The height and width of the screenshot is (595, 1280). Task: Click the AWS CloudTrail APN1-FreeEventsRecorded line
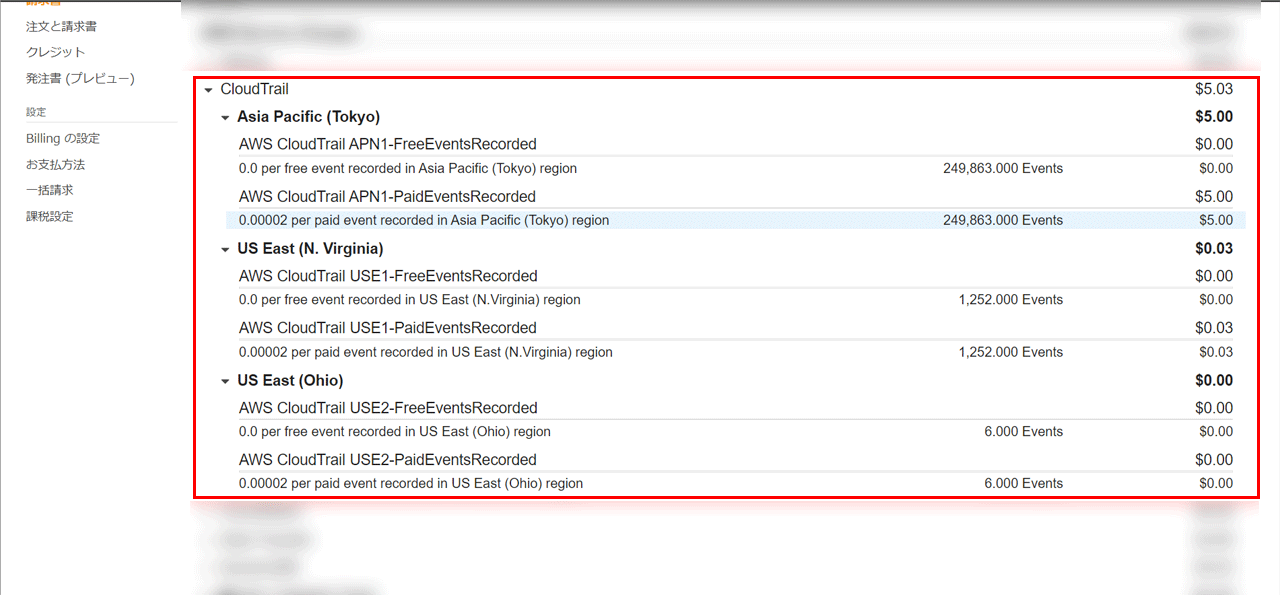[387, 144]
